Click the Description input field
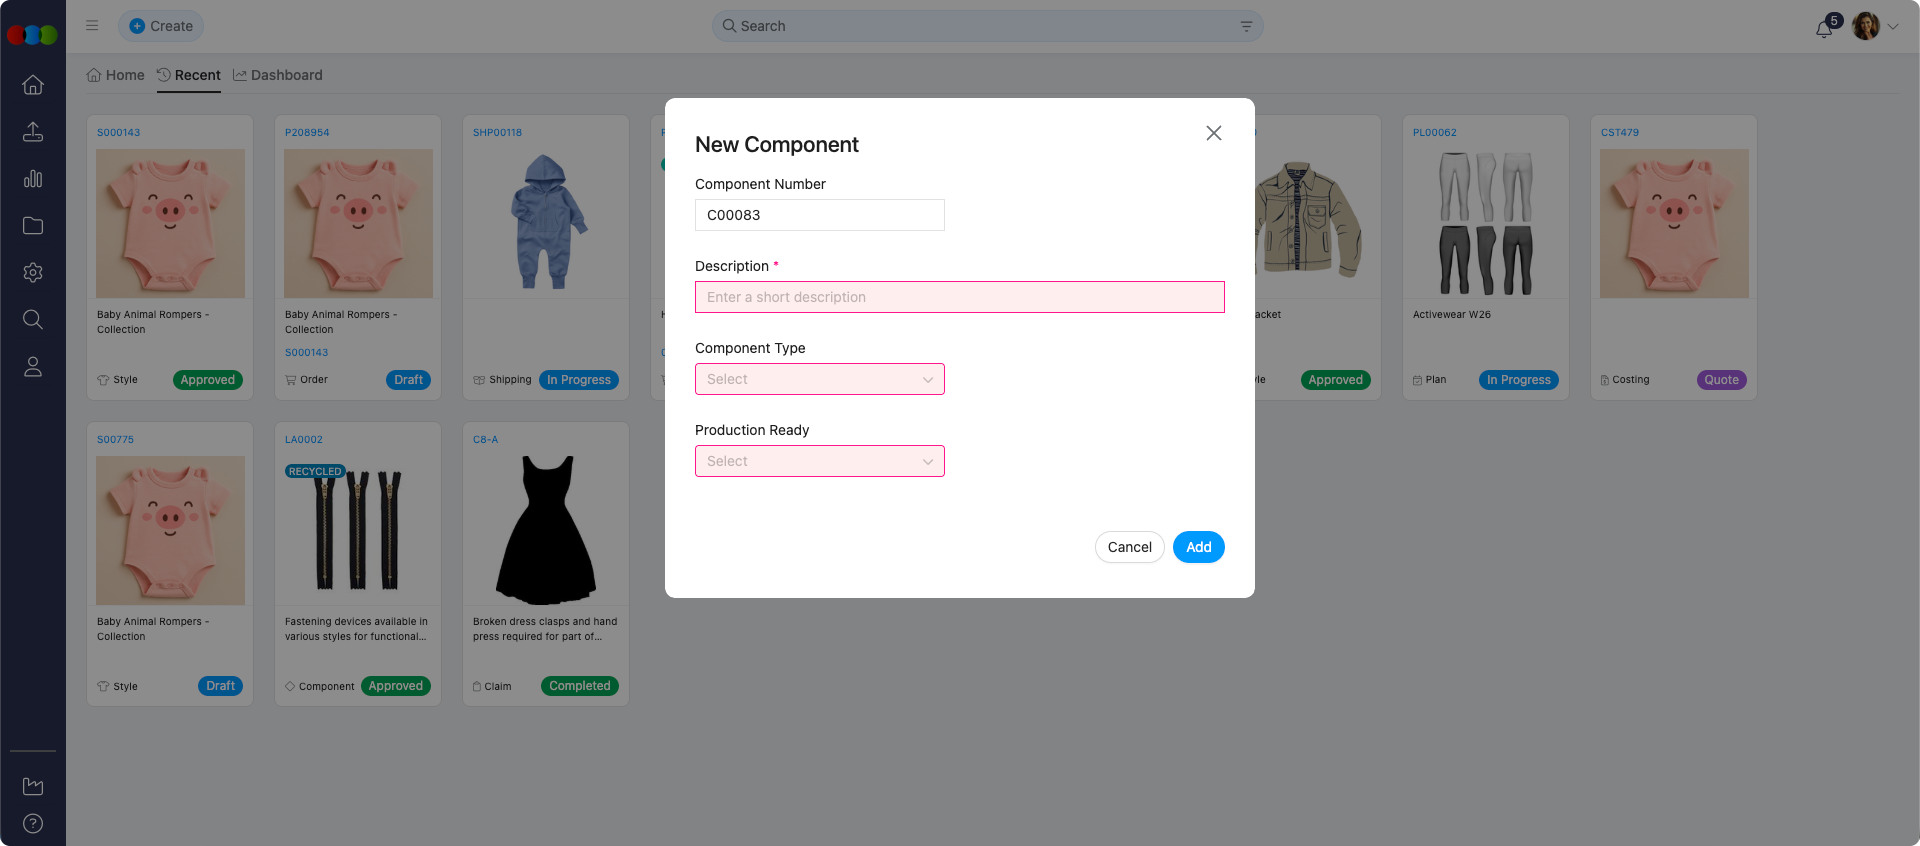Screen dimensions: 1920x846 (960, 297)
